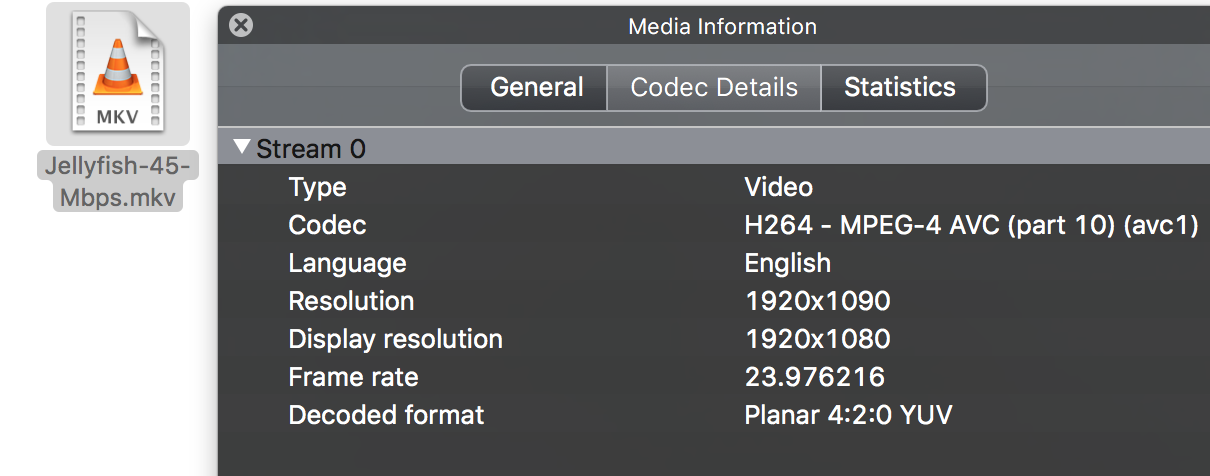Screen dimensions: 1210x476
Task: Show the Statistics tab
Action: [900, 88]
